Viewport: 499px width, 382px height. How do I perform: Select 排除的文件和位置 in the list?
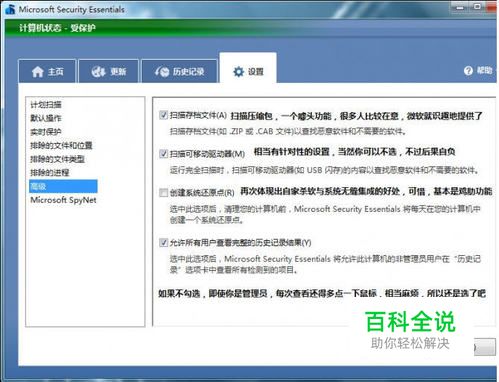click(x=61, y=146)
